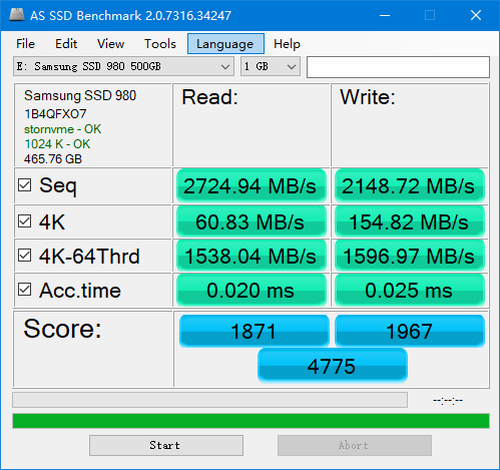Open the Edit menu
The image size is (500, 470).
pyautogui.click(x=66, y=44)
